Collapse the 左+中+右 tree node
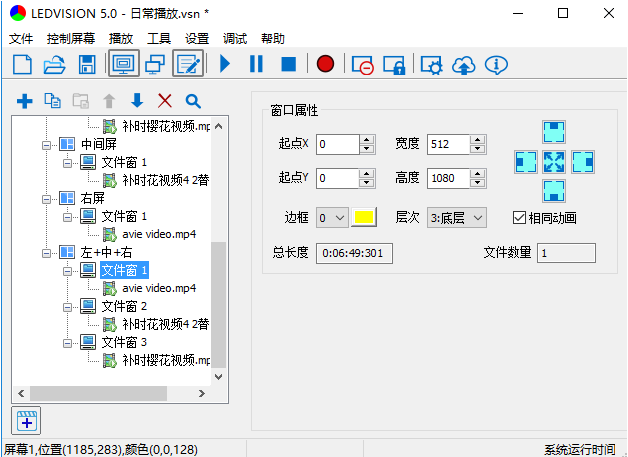 [x=46, y=252]
